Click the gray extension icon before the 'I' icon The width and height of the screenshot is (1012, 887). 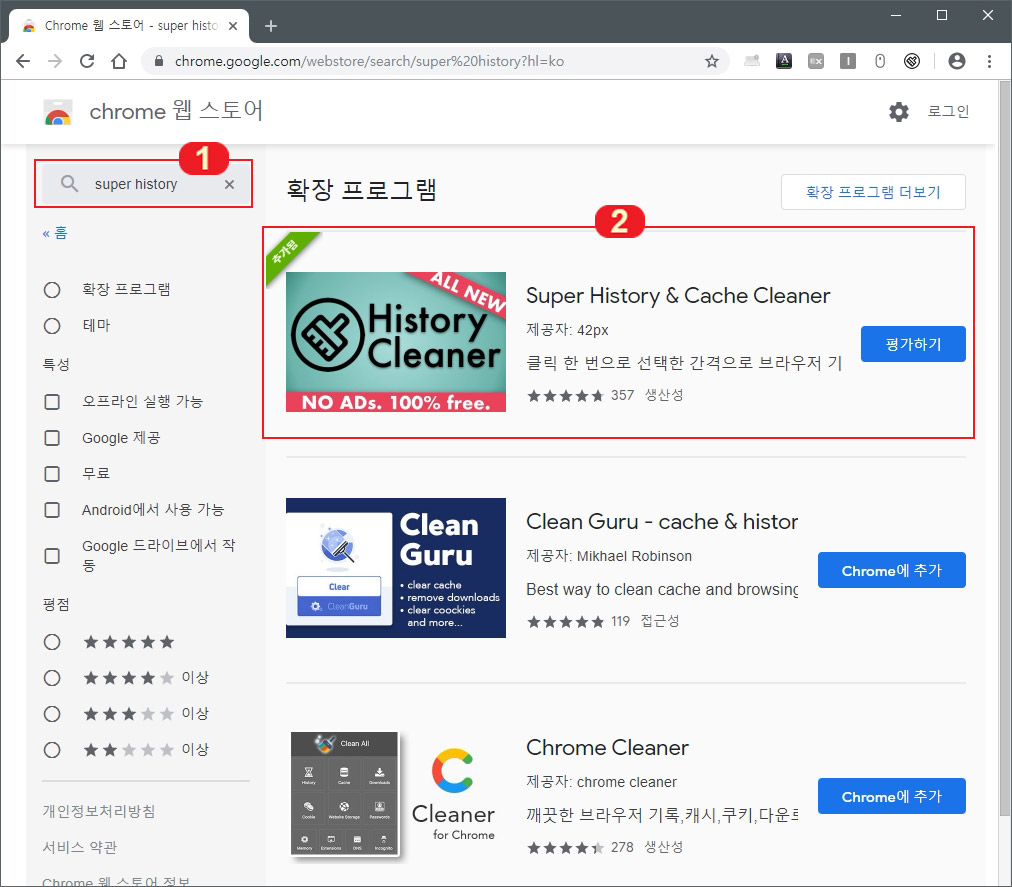point(816,61)
